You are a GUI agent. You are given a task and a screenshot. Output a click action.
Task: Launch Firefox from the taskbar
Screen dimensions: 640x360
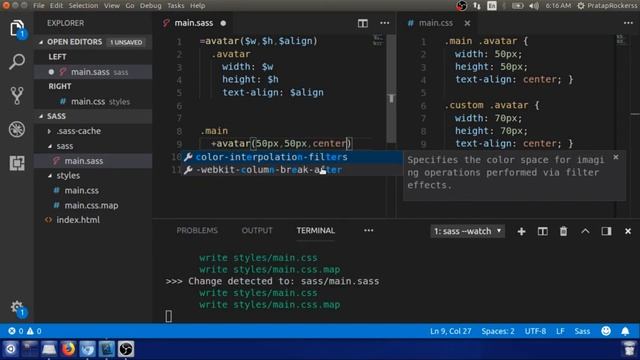(x=68, y=349)
